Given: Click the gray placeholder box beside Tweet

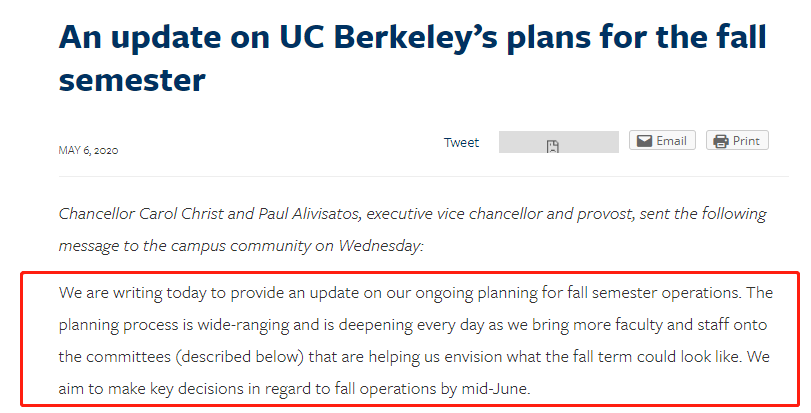Looking at the screenshot, I should (x=559, y=142).
